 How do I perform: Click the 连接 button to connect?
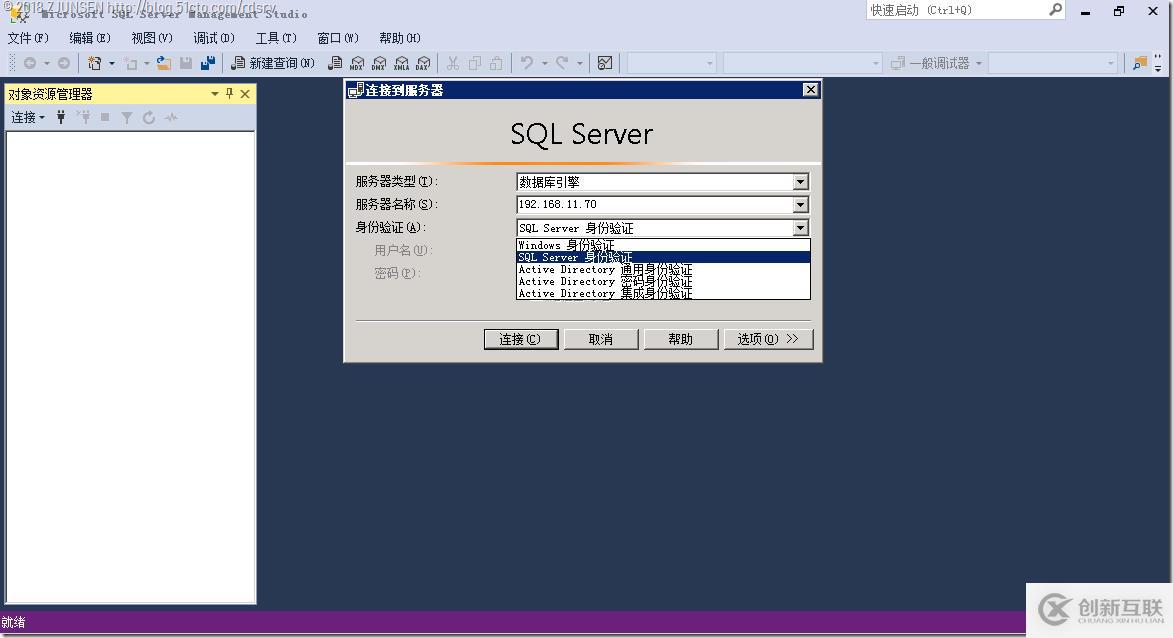pyautogui.click(x=520, y=338)
